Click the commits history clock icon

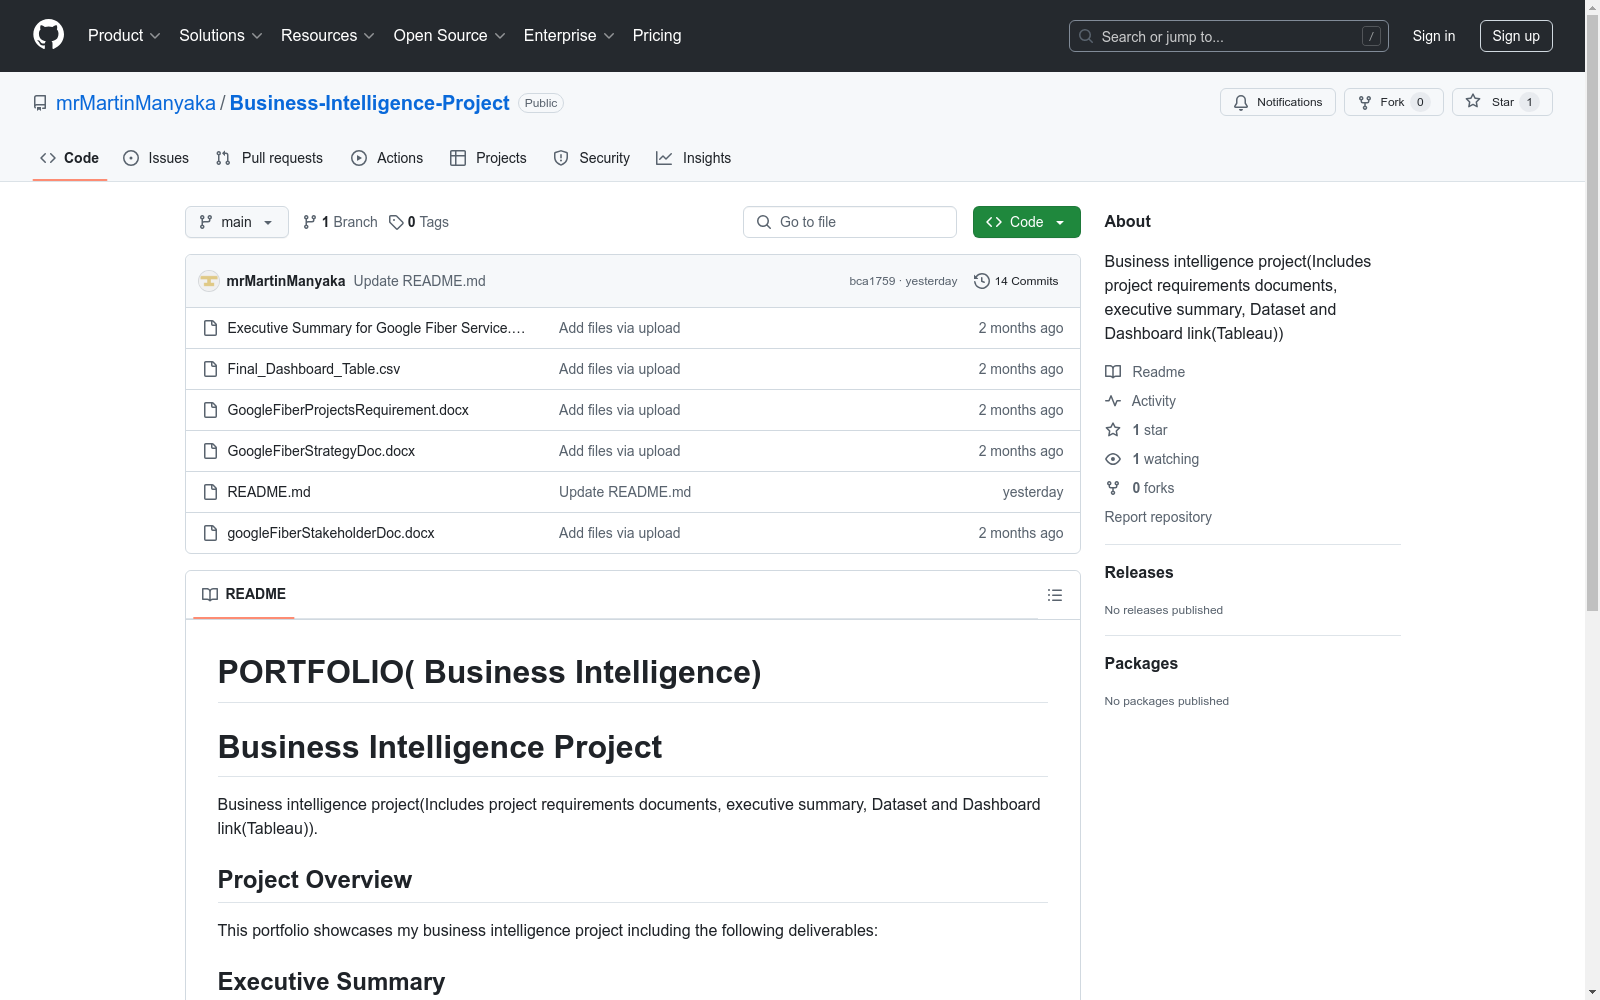tap(982, 281)
